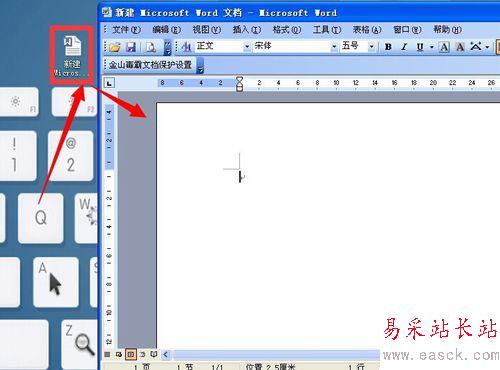Click the character scaling icon
500x370 pixels.
pos(476,47)
